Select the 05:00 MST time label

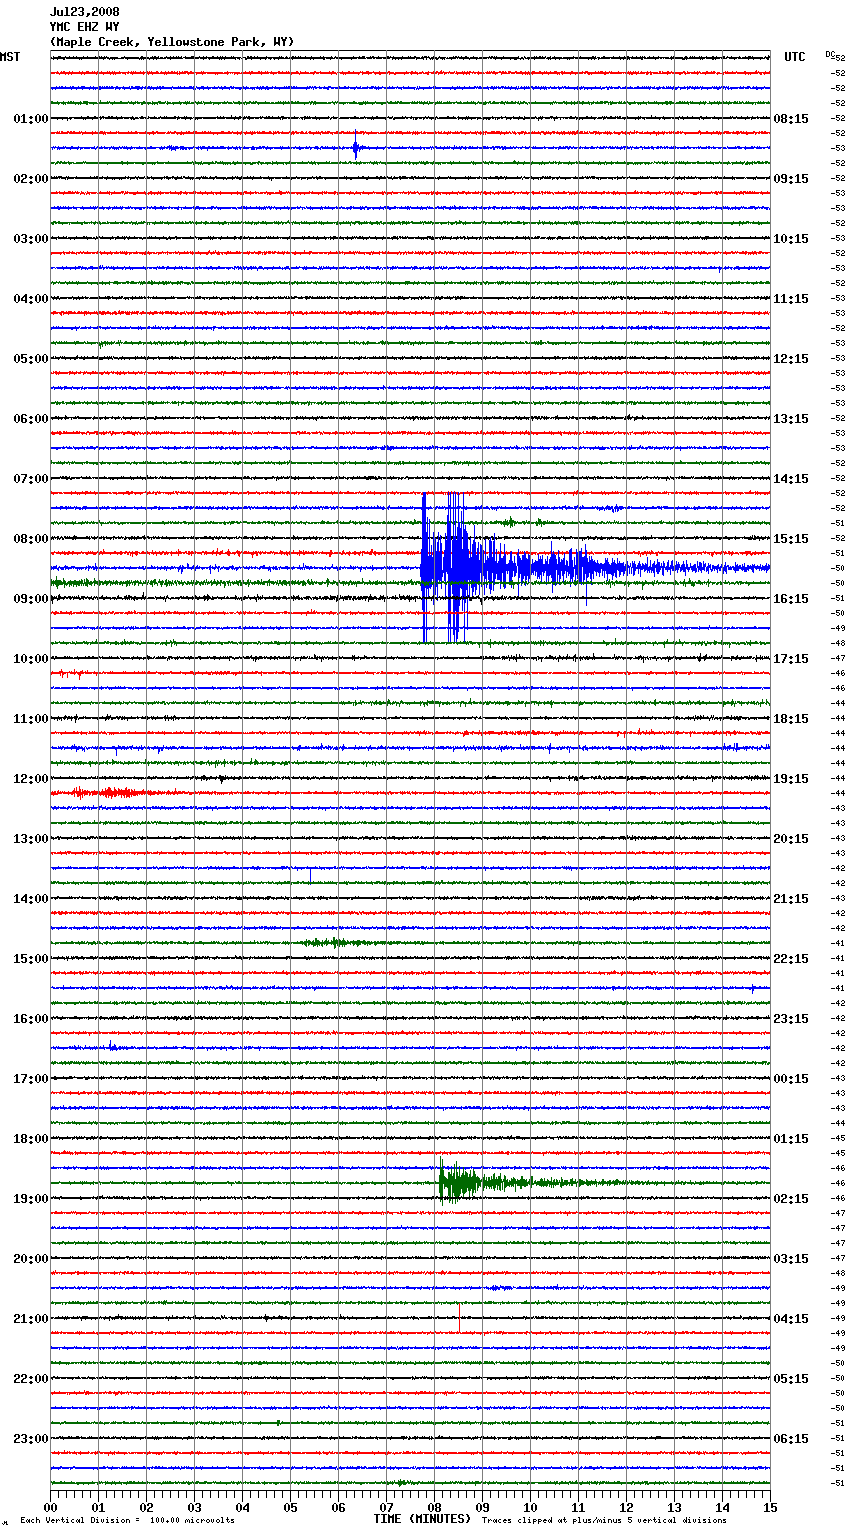click(31, 359)
